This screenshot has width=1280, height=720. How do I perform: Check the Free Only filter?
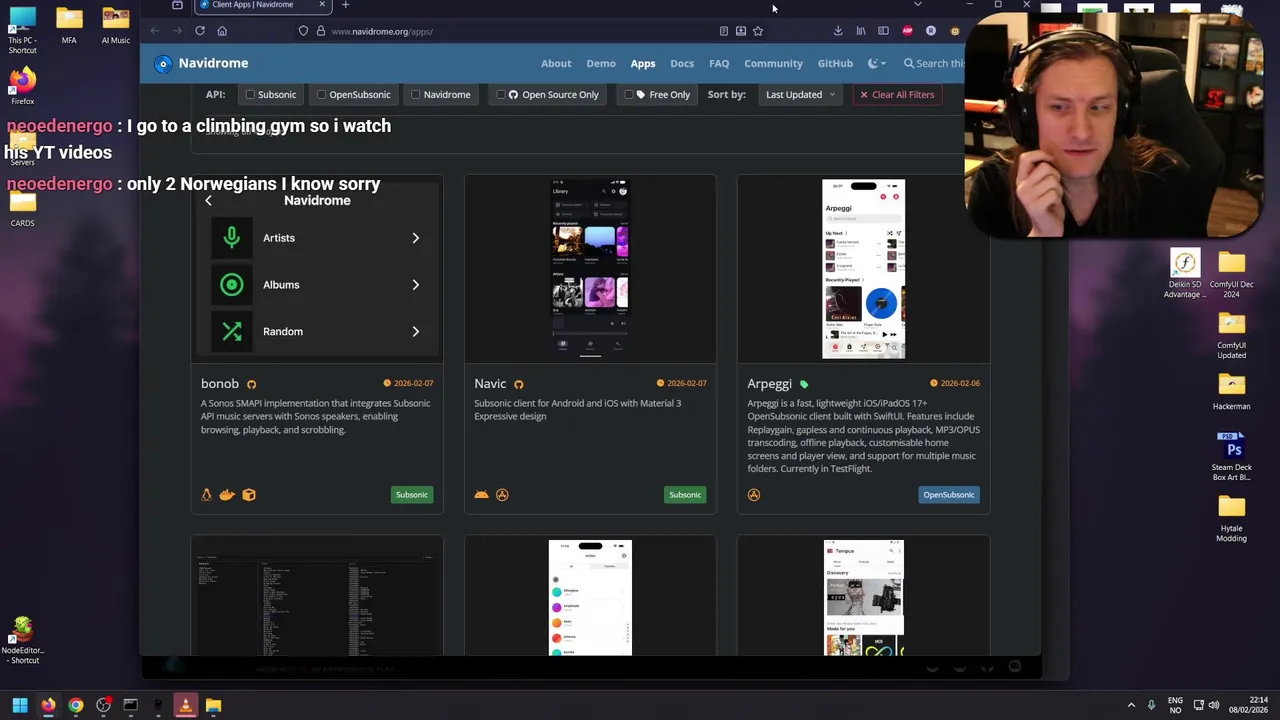coord(628,95)
